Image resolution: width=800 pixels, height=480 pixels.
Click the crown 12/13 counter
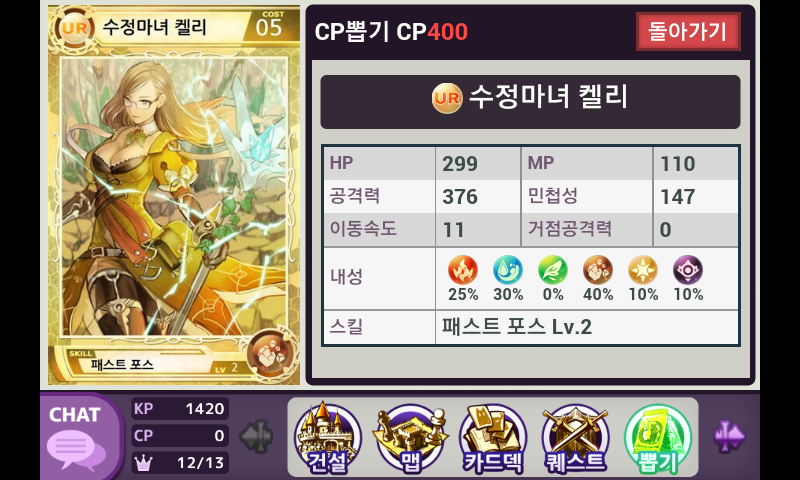coord(180,463)
